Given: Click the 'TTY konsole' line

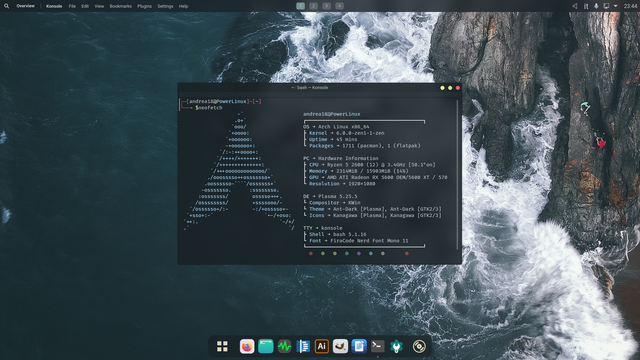Looking at the screenshot, I should click(322, 228).
